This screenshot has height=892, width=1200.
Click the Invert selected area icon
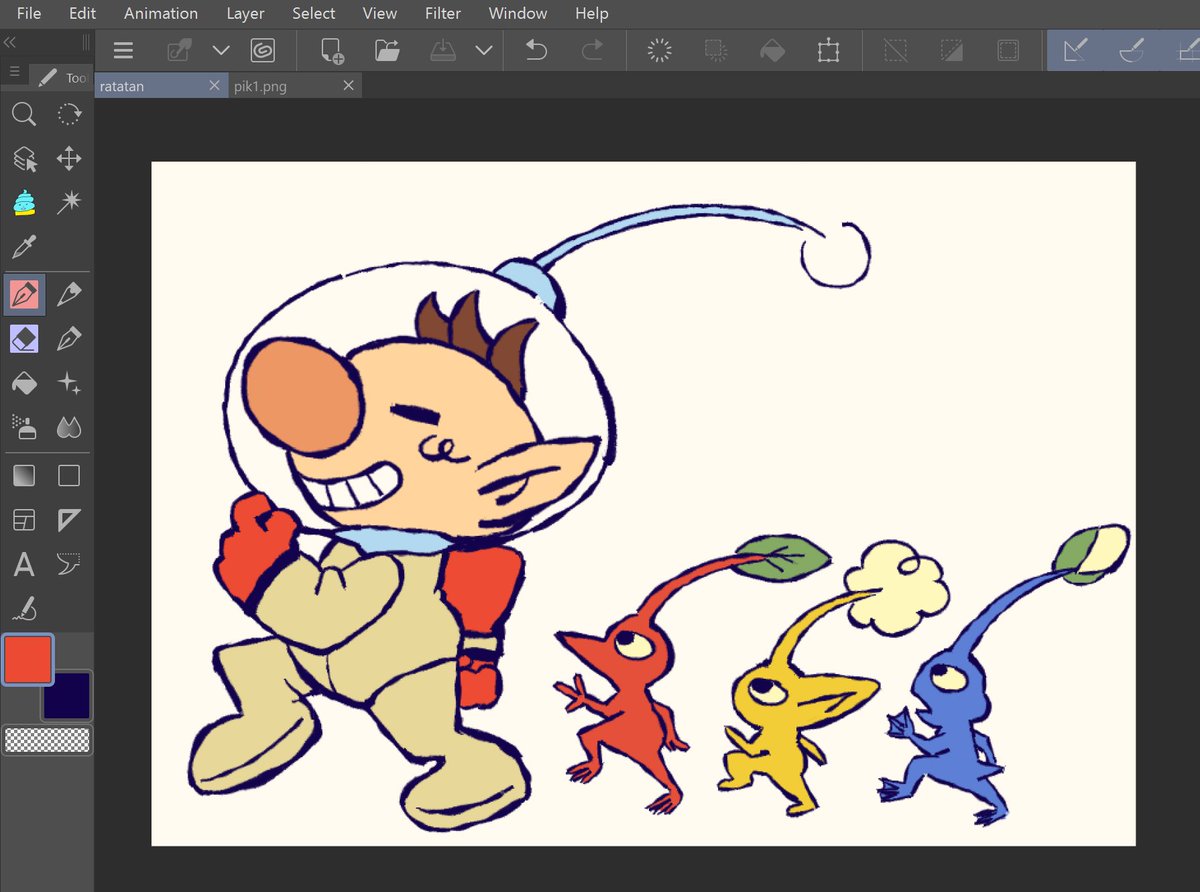coord(952,50)
